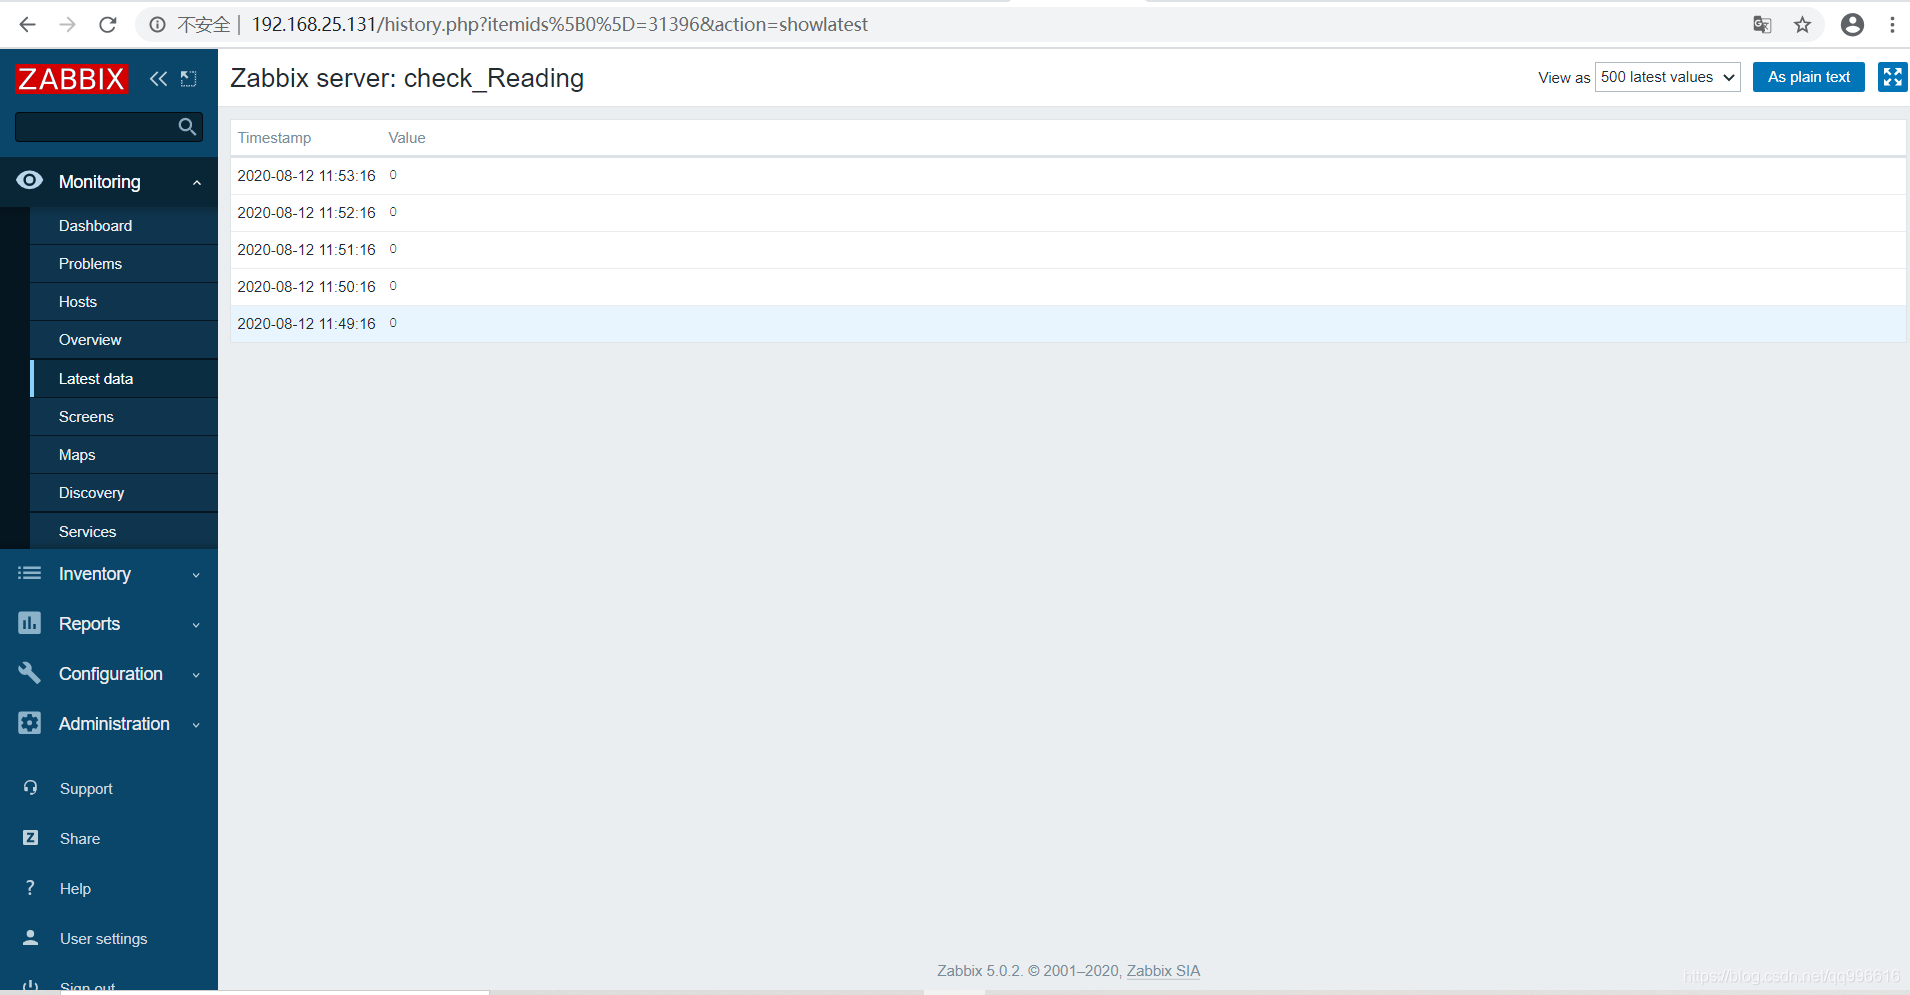Hide the sidebar using the compact-view icon
Viewport: 1910px width, 995px height.
coord(188,78)
